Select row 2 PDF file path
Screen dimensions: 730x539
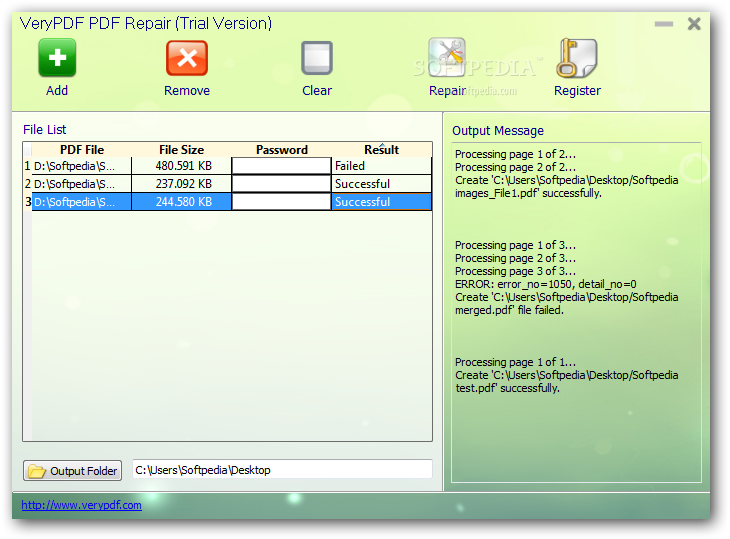coord(82,184)
